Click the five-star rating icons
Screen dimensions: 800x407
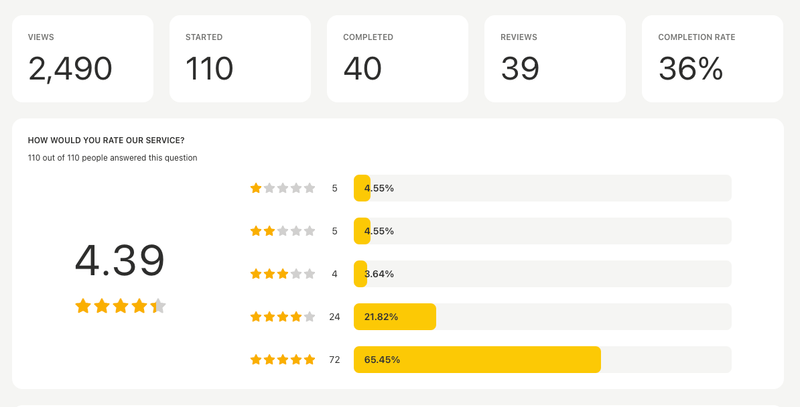click(282, 359)
